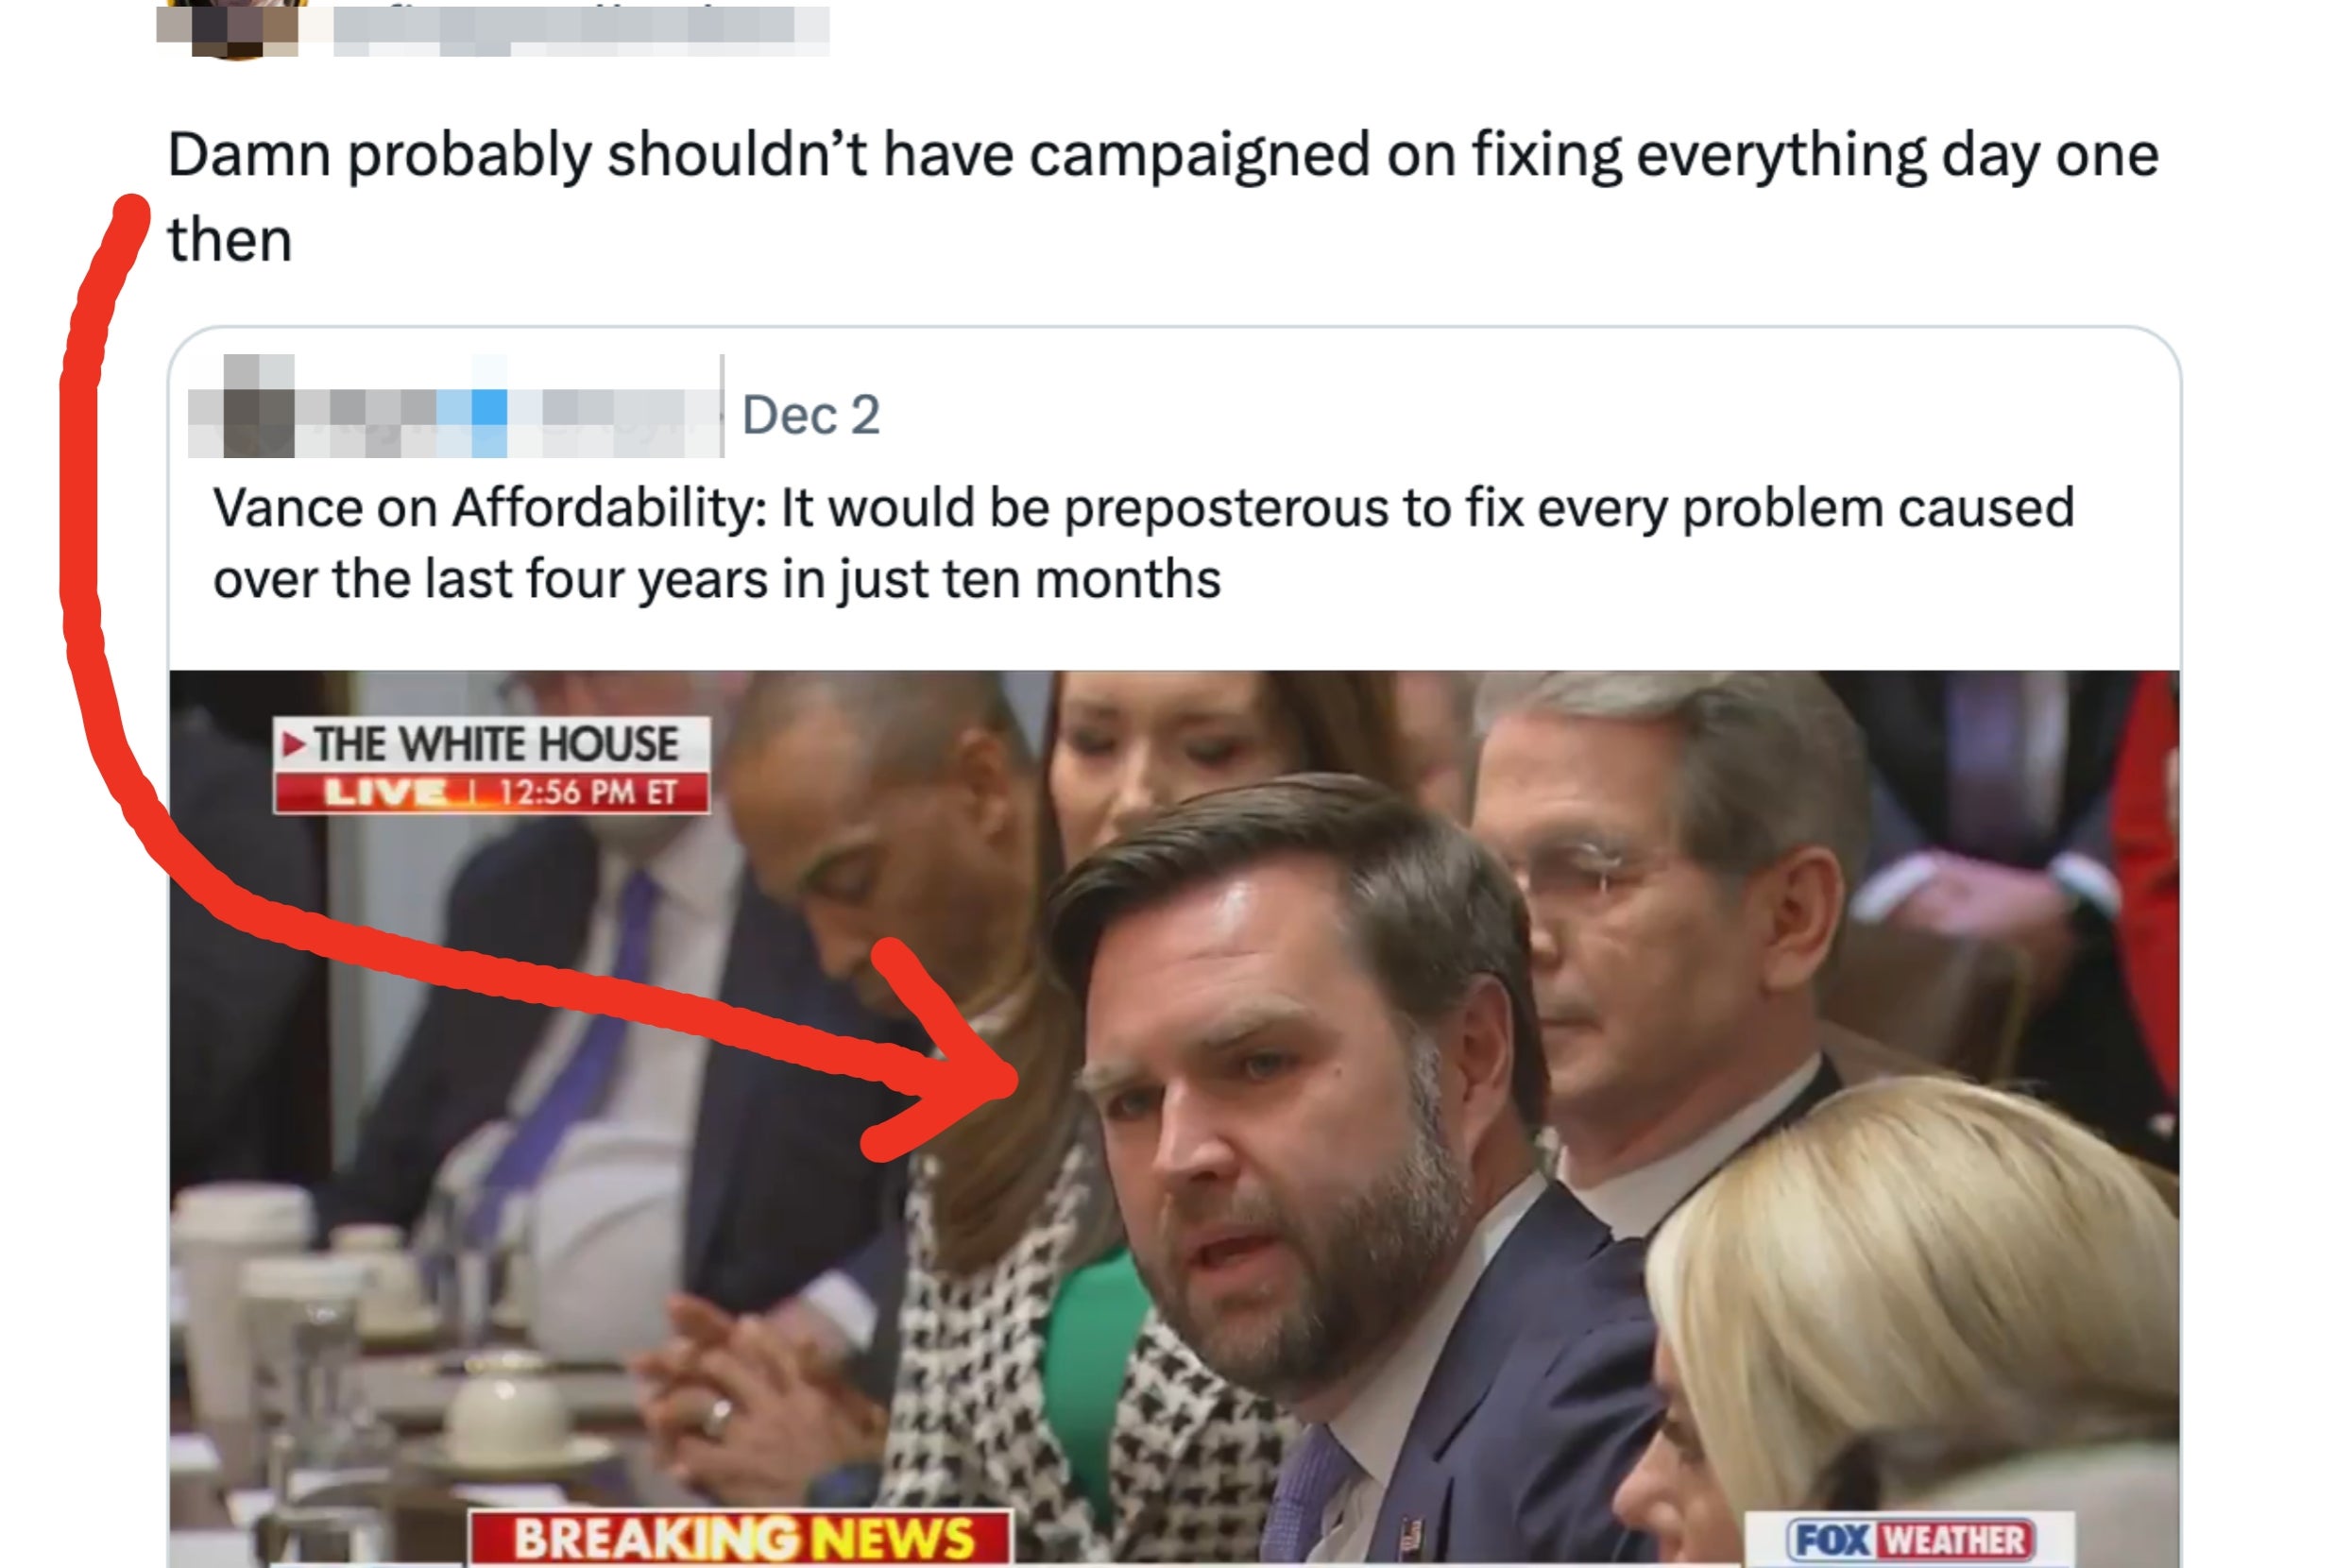
Task: Click the word "then" in the tweet
Action: (230, 241)
